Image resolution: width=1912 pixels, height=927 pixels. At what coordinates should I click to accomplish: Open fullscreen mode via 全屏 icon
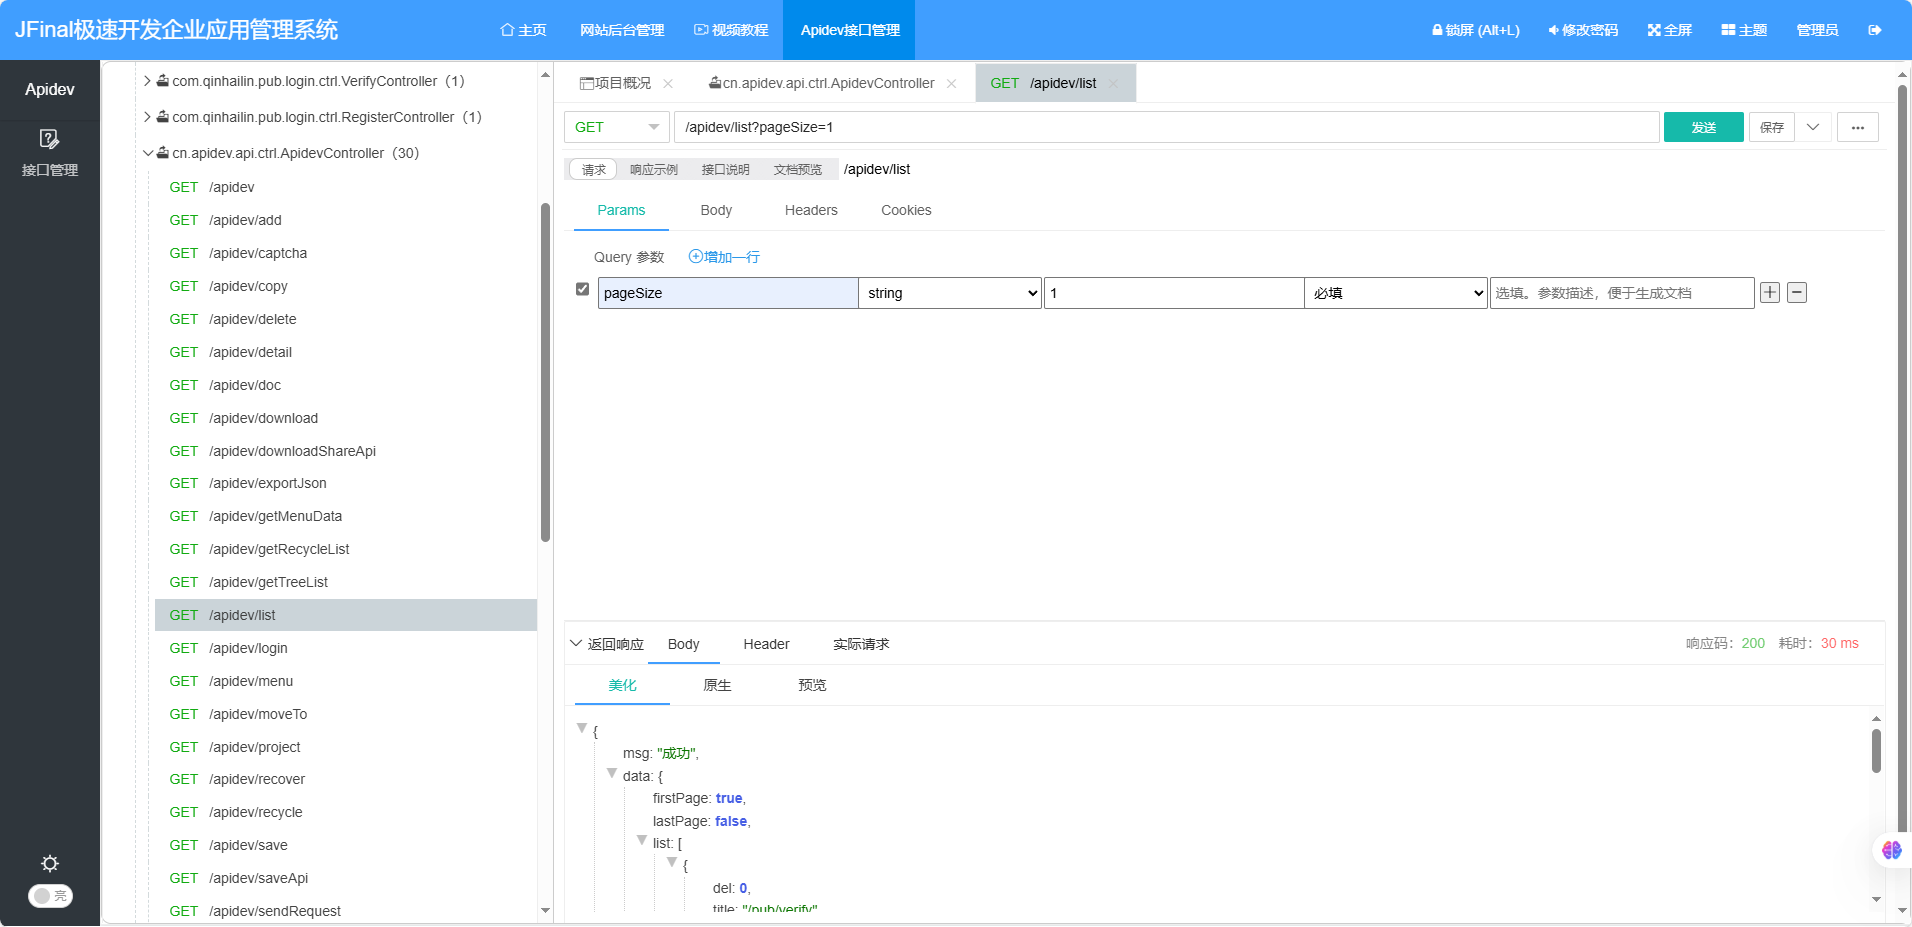pos(1653,30)
